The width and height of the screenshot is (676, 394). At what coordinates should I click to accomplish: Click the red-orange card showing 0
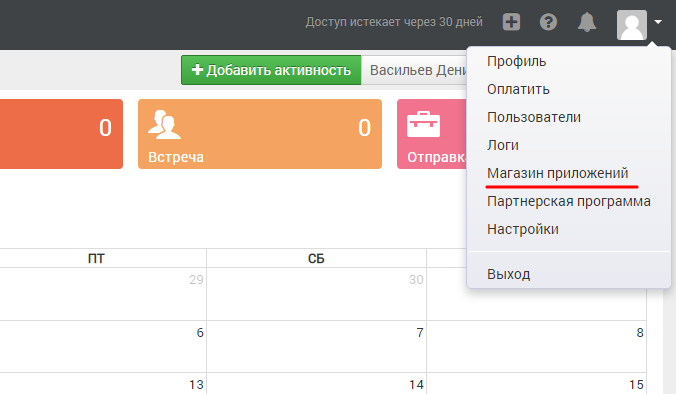point(61,134)
